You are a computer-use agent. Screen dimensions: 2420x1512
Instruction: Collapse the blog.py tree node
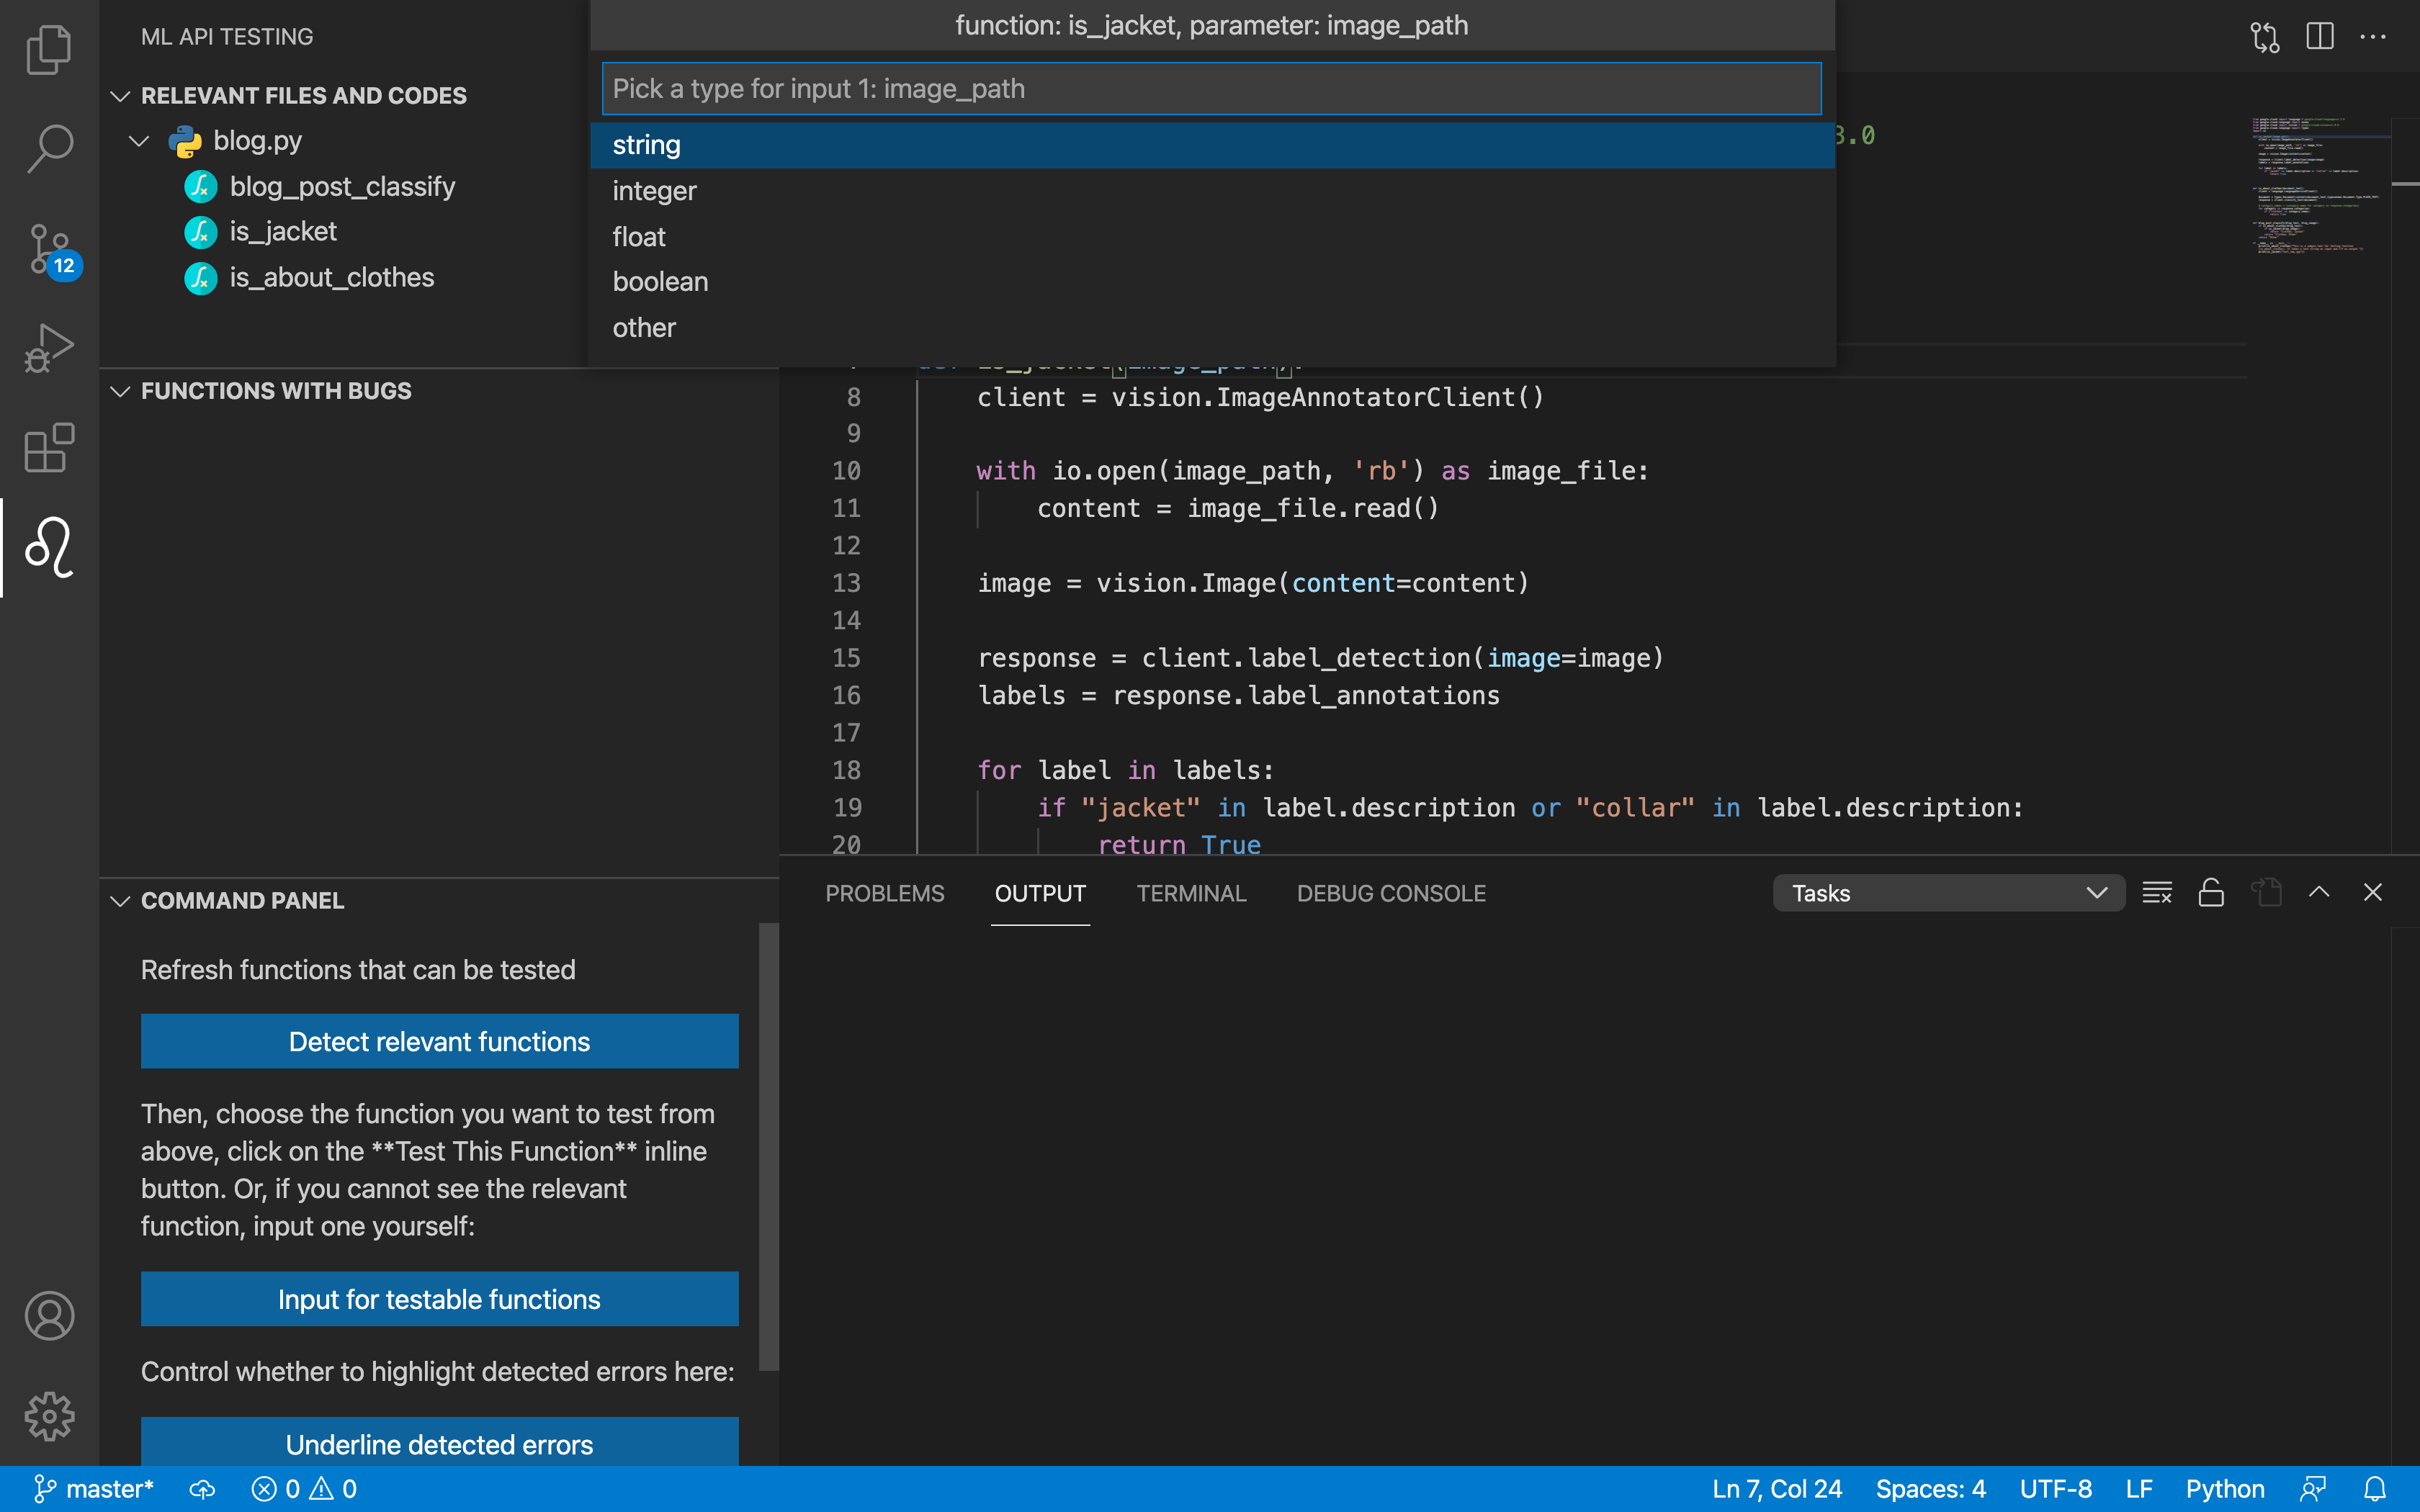[140, 141]
